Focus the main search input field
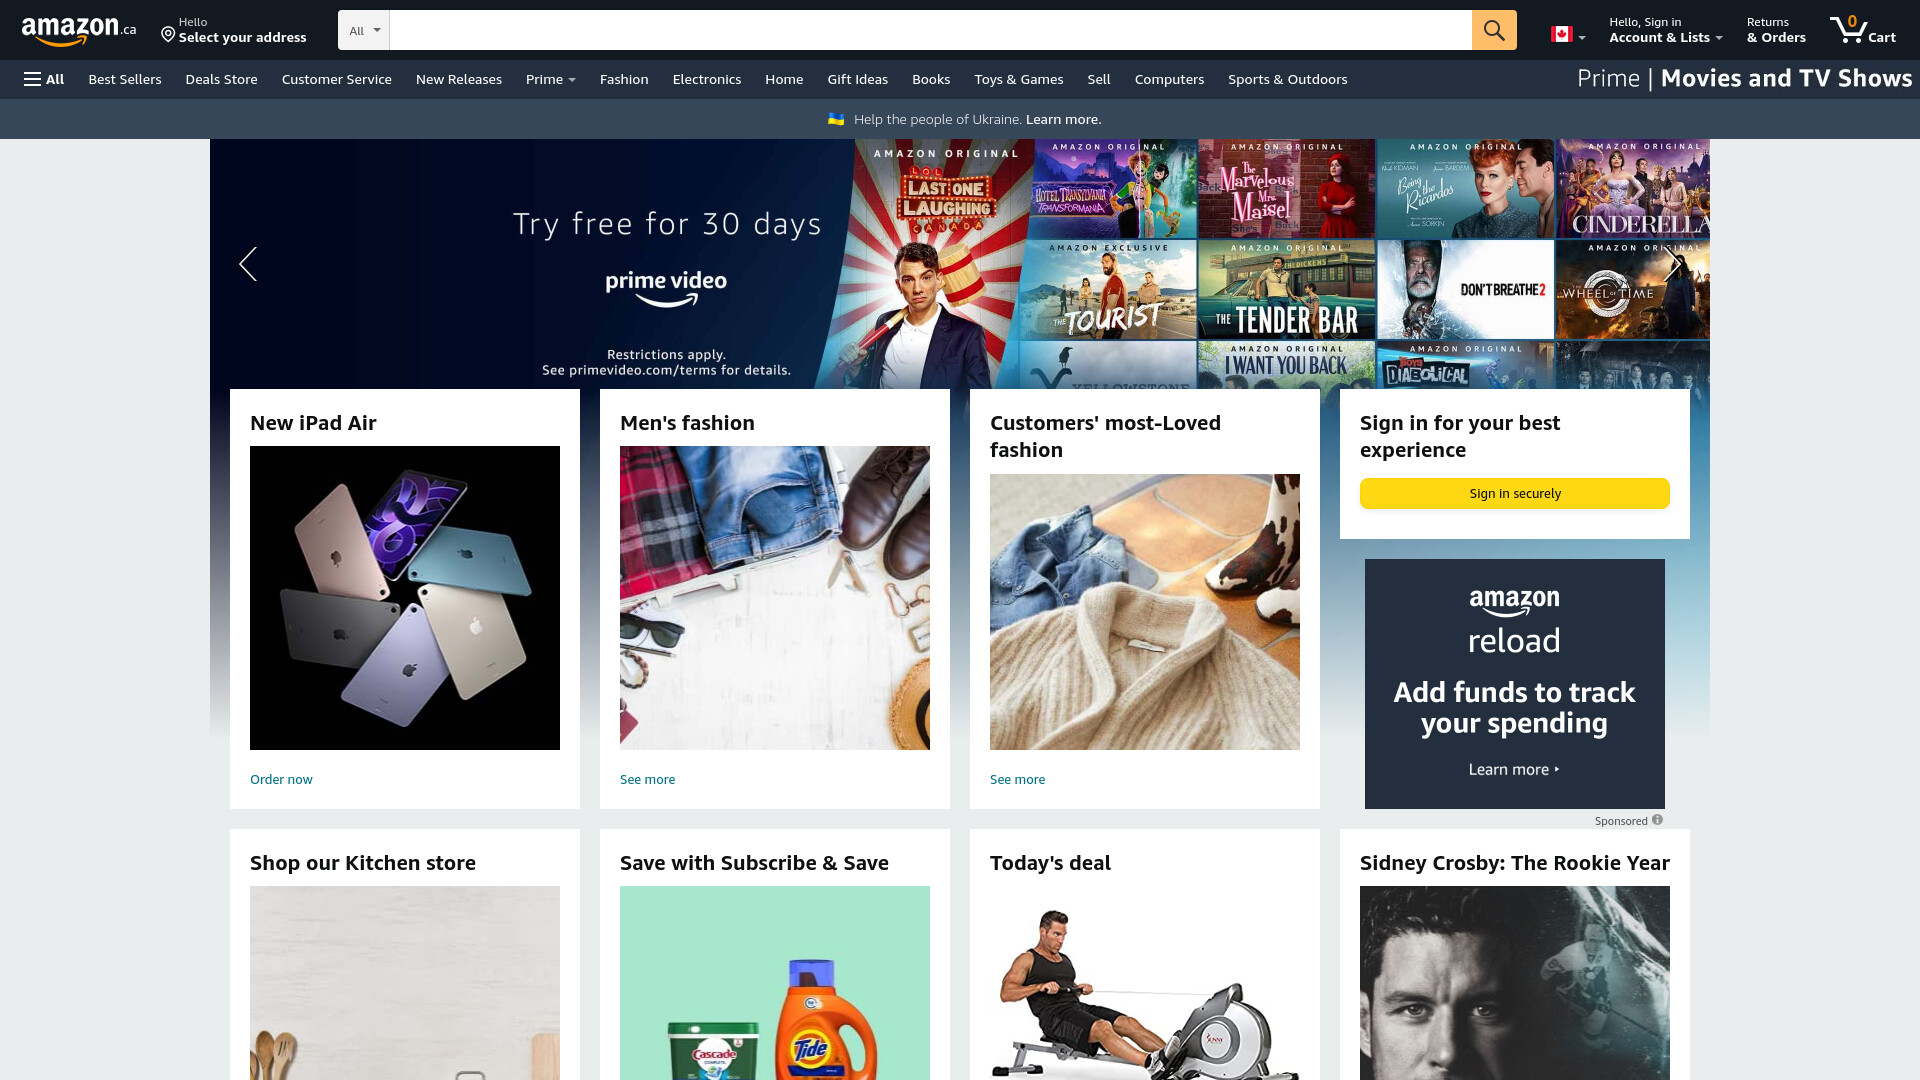This screenshot has width=1920, height=1080. [x=930, y=30]
